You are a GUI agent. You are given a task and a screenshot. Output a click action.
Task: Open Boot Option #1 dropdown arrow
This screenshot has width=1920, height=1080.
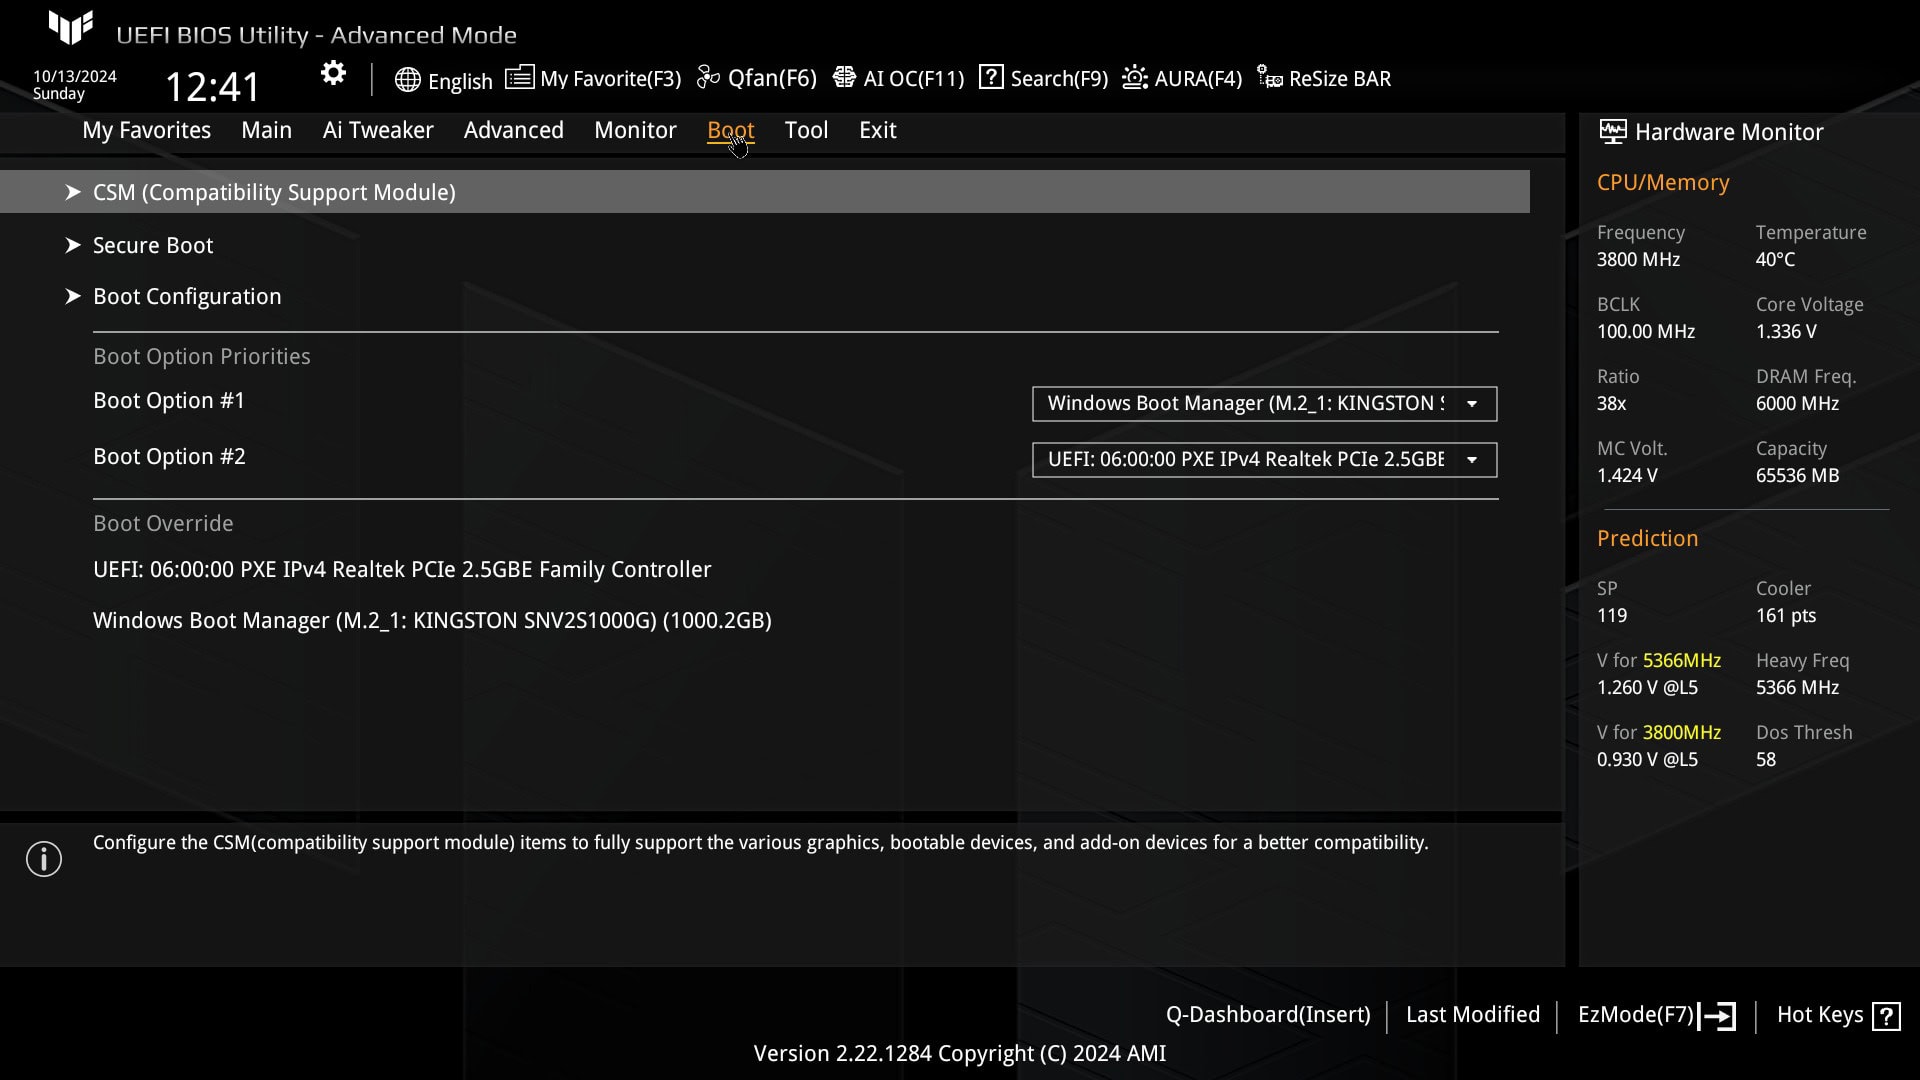[x=1472, y=404]
